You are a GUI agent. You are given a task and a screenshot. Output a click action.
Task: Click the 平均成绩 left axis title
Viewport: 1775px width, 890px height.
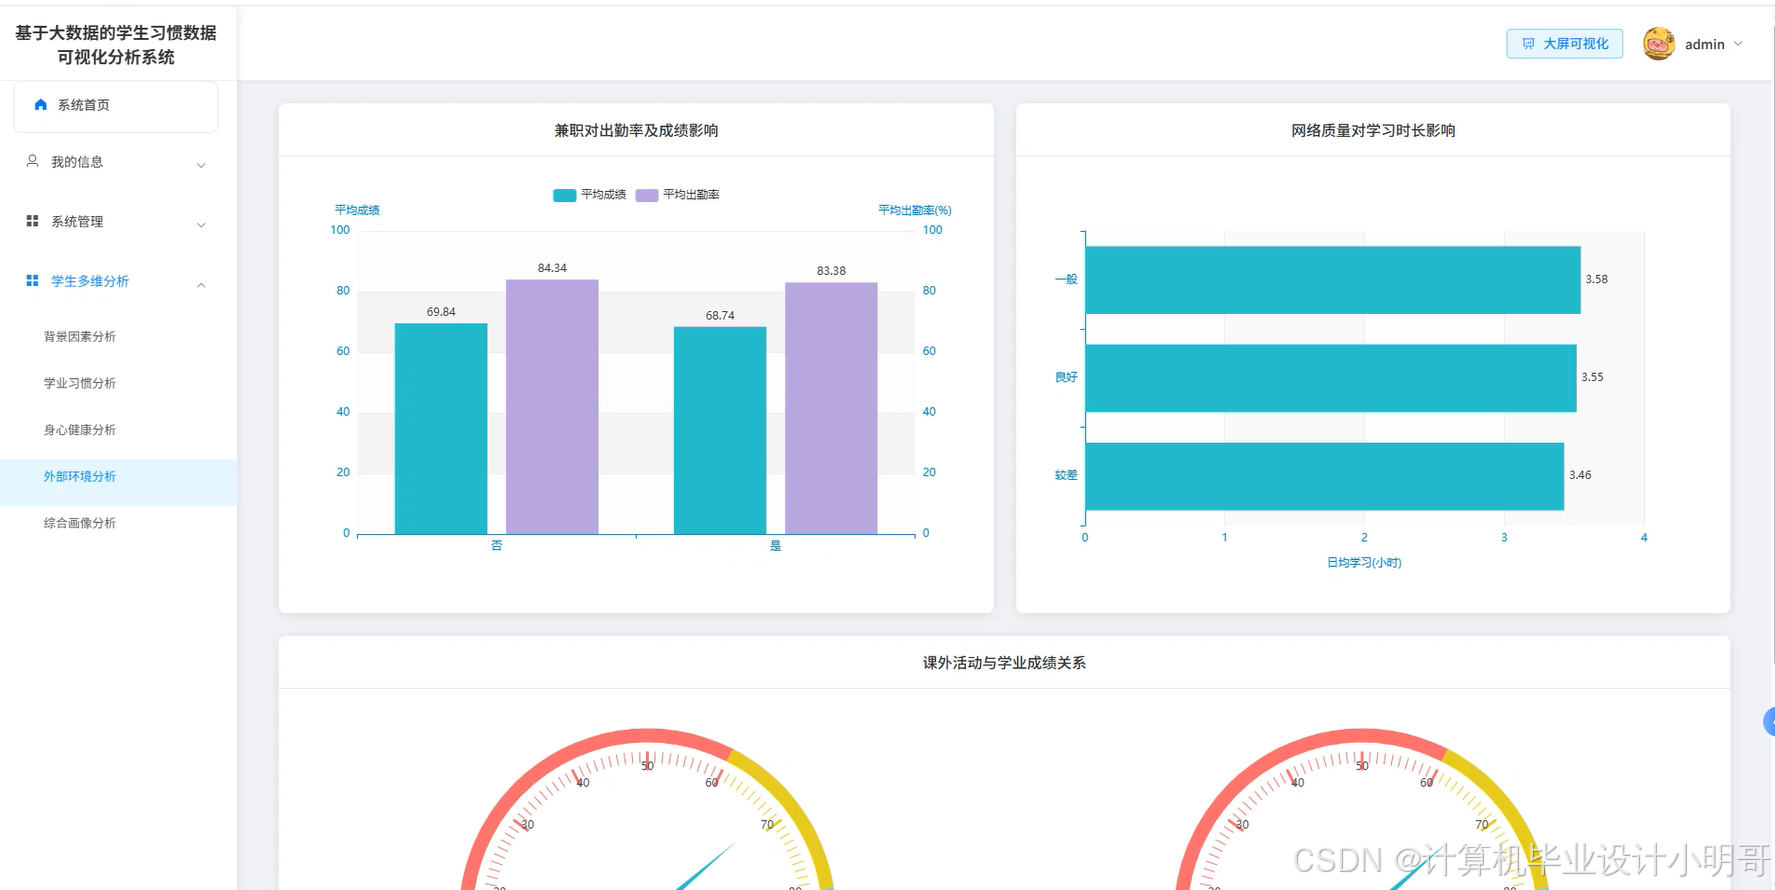click(357, 210)
